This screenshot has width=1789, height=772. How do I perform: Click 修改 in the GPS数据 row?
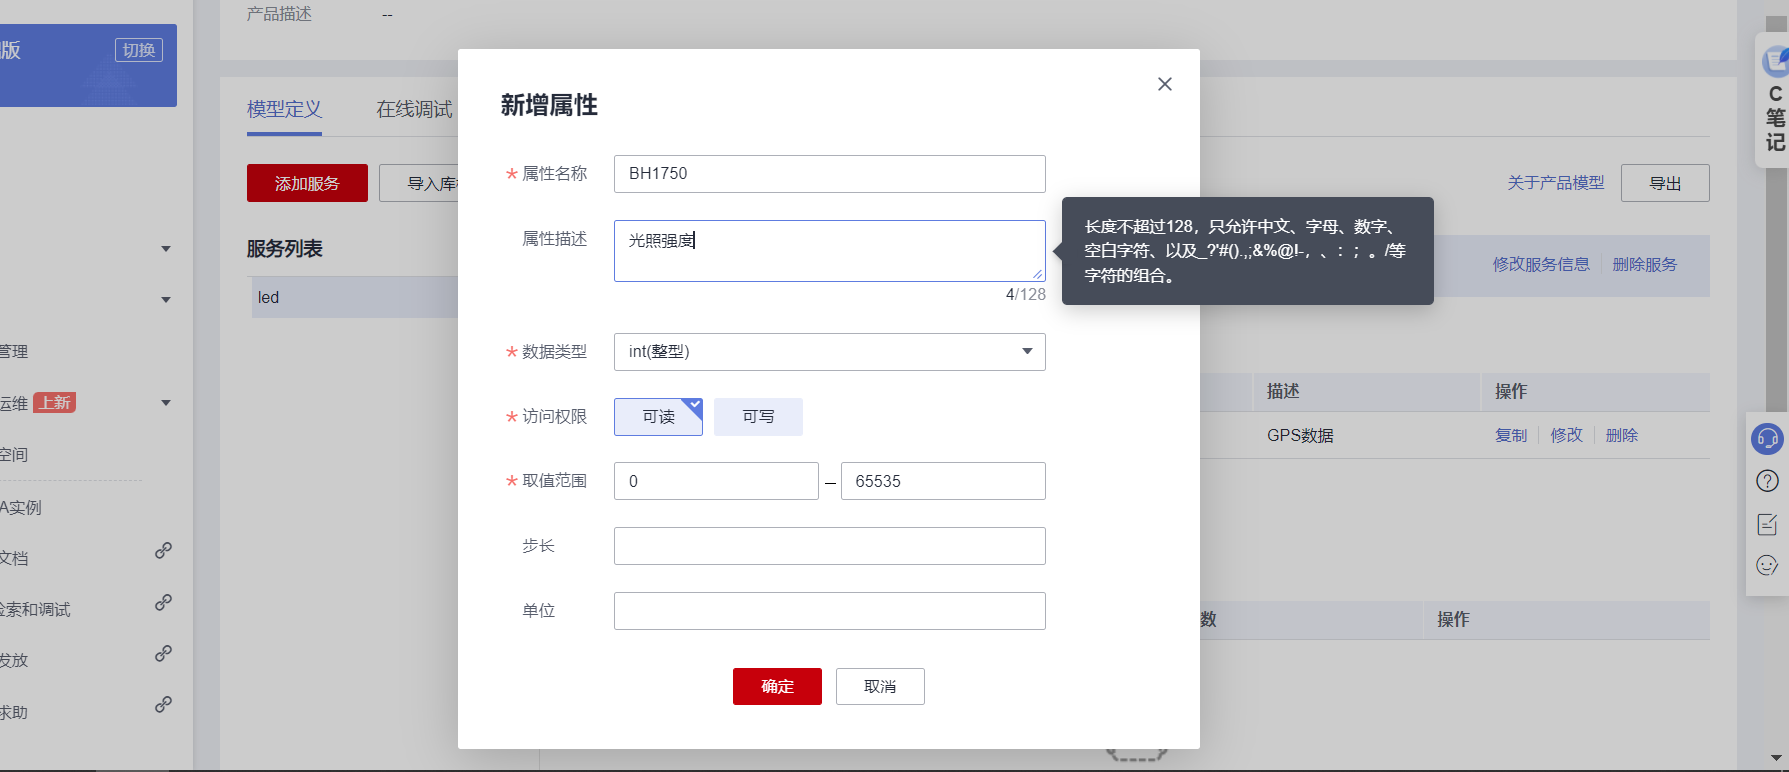click(x=1566, y=436)
